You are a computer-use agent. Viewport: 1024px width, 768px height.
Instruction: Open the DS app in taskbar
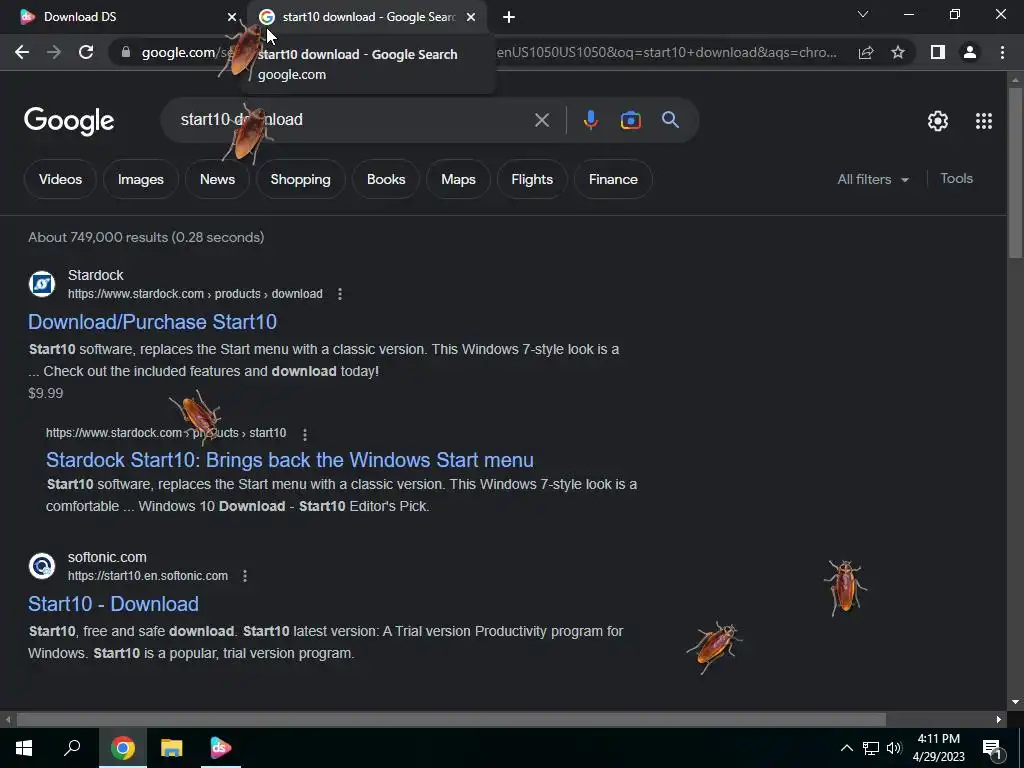click(220, 748)
